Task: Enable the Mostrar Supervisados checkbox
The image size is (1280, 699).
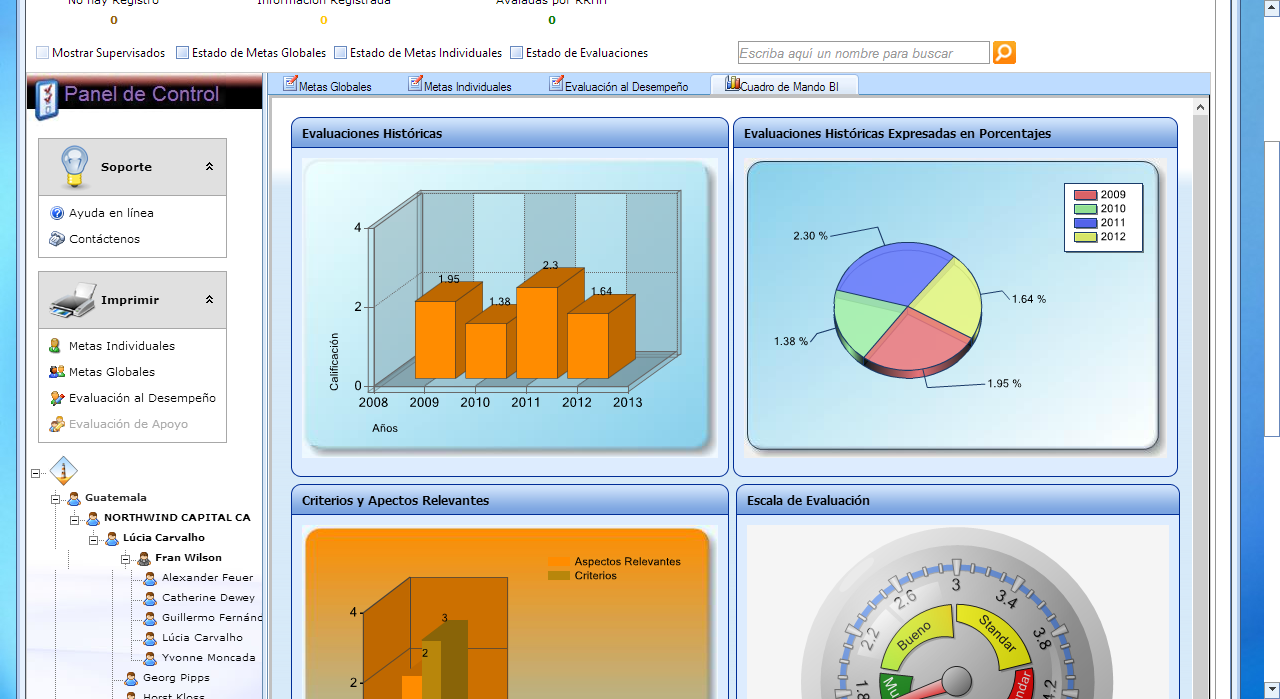Action: (42, 53)
